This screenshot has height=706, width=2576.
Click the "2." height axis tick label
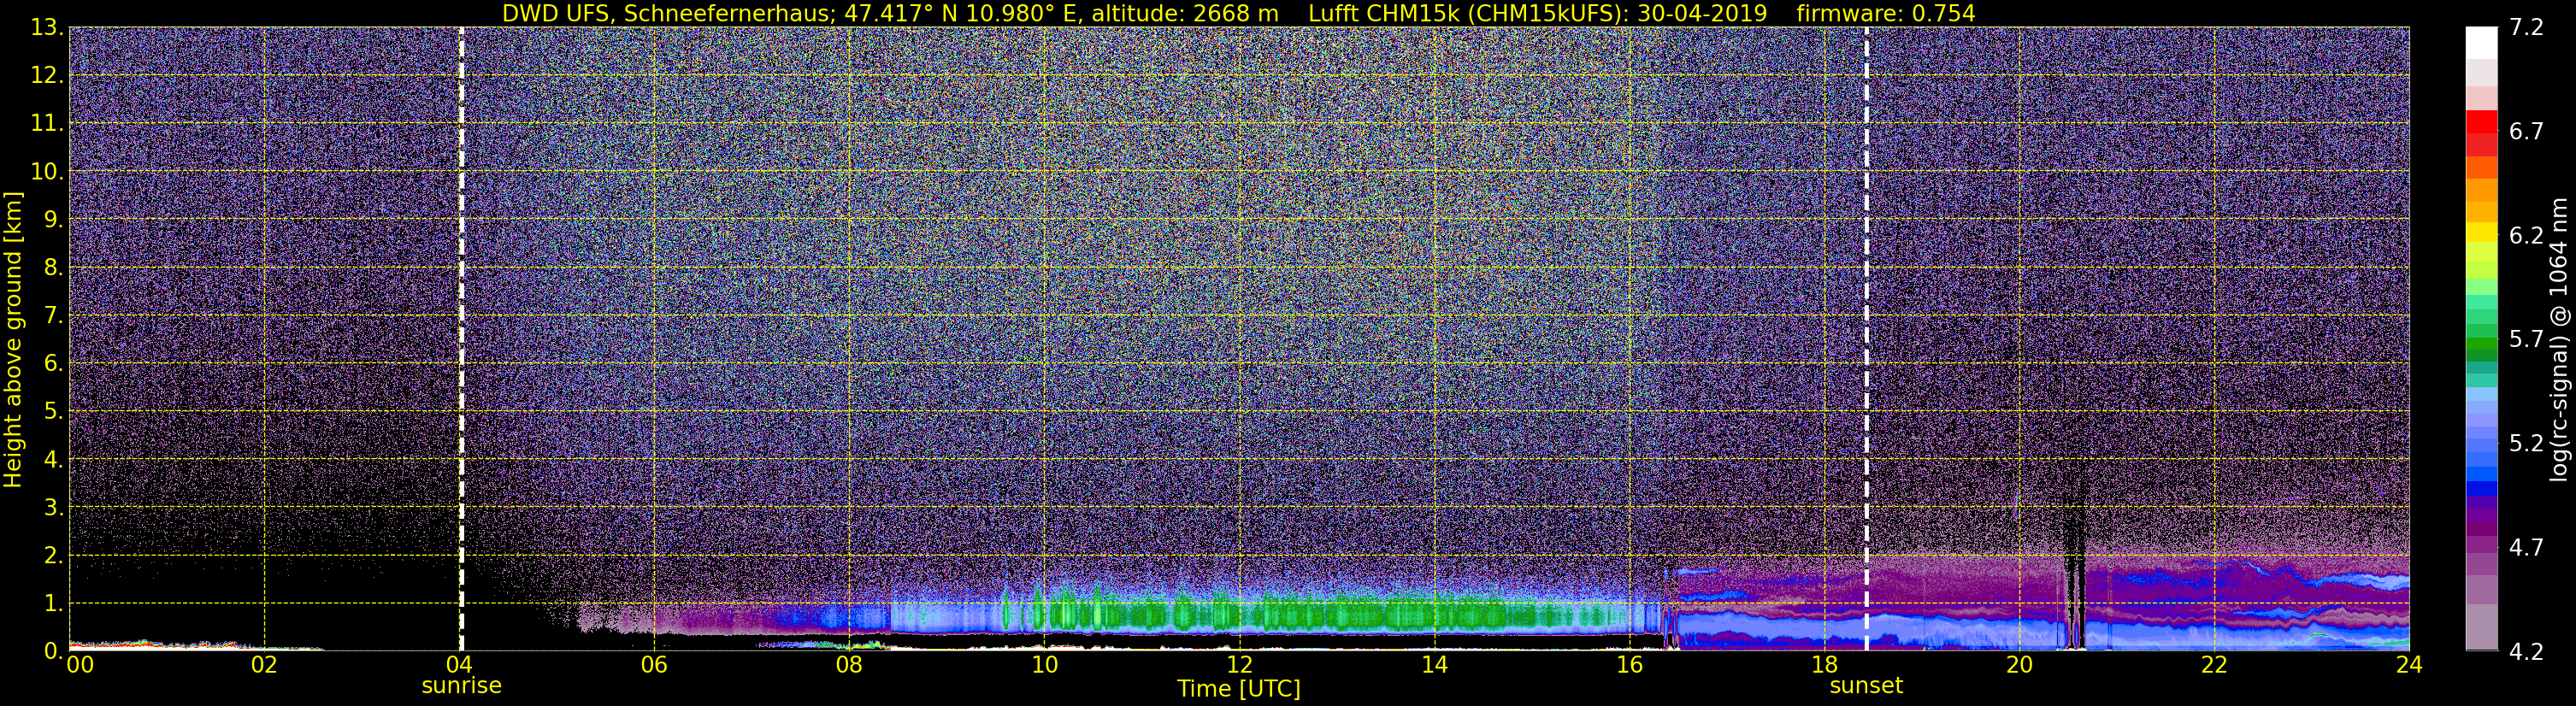[x=53, y=556]
